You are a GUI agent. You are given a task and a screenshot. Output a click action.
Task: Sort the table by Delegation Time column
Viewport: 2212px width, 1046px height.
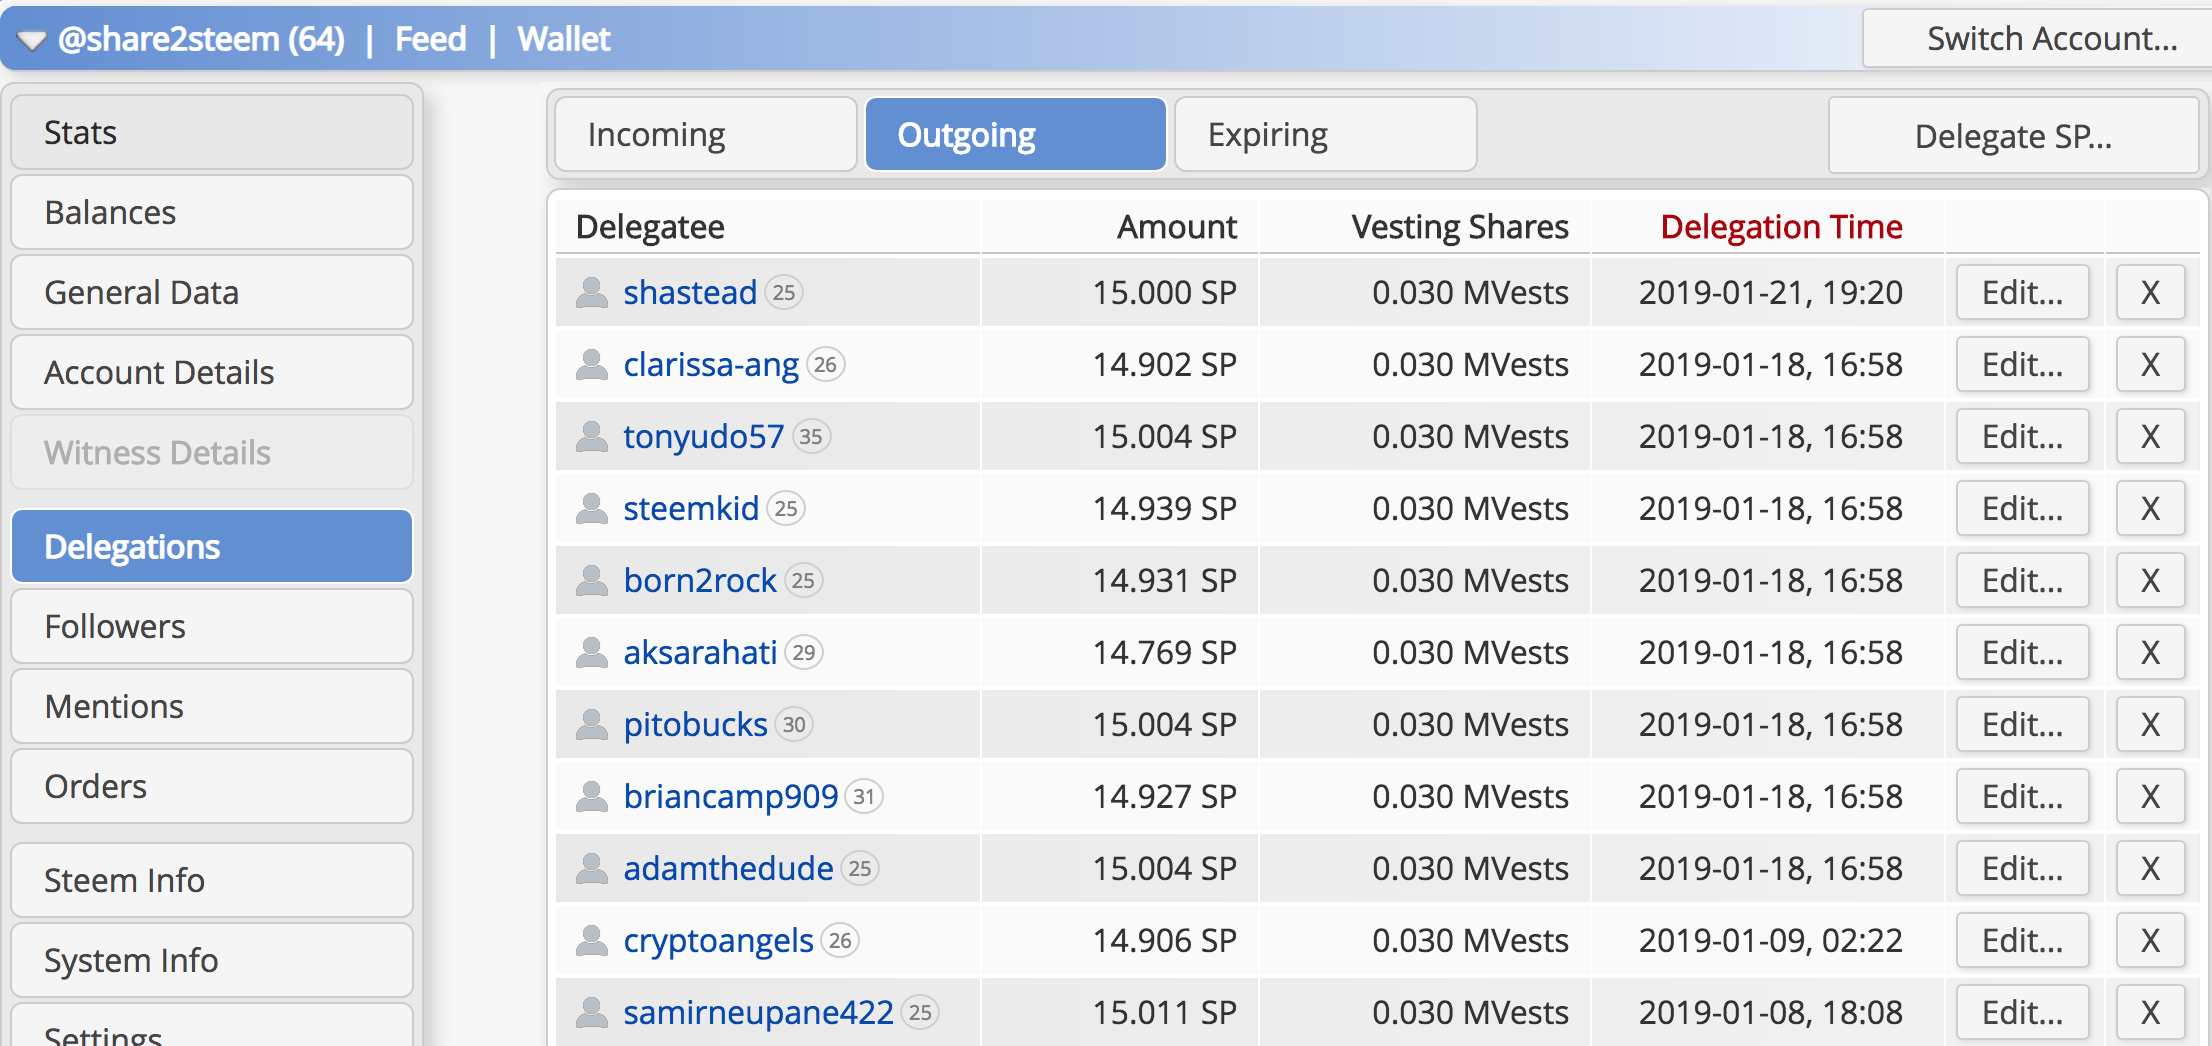(x=1781, y=227)
